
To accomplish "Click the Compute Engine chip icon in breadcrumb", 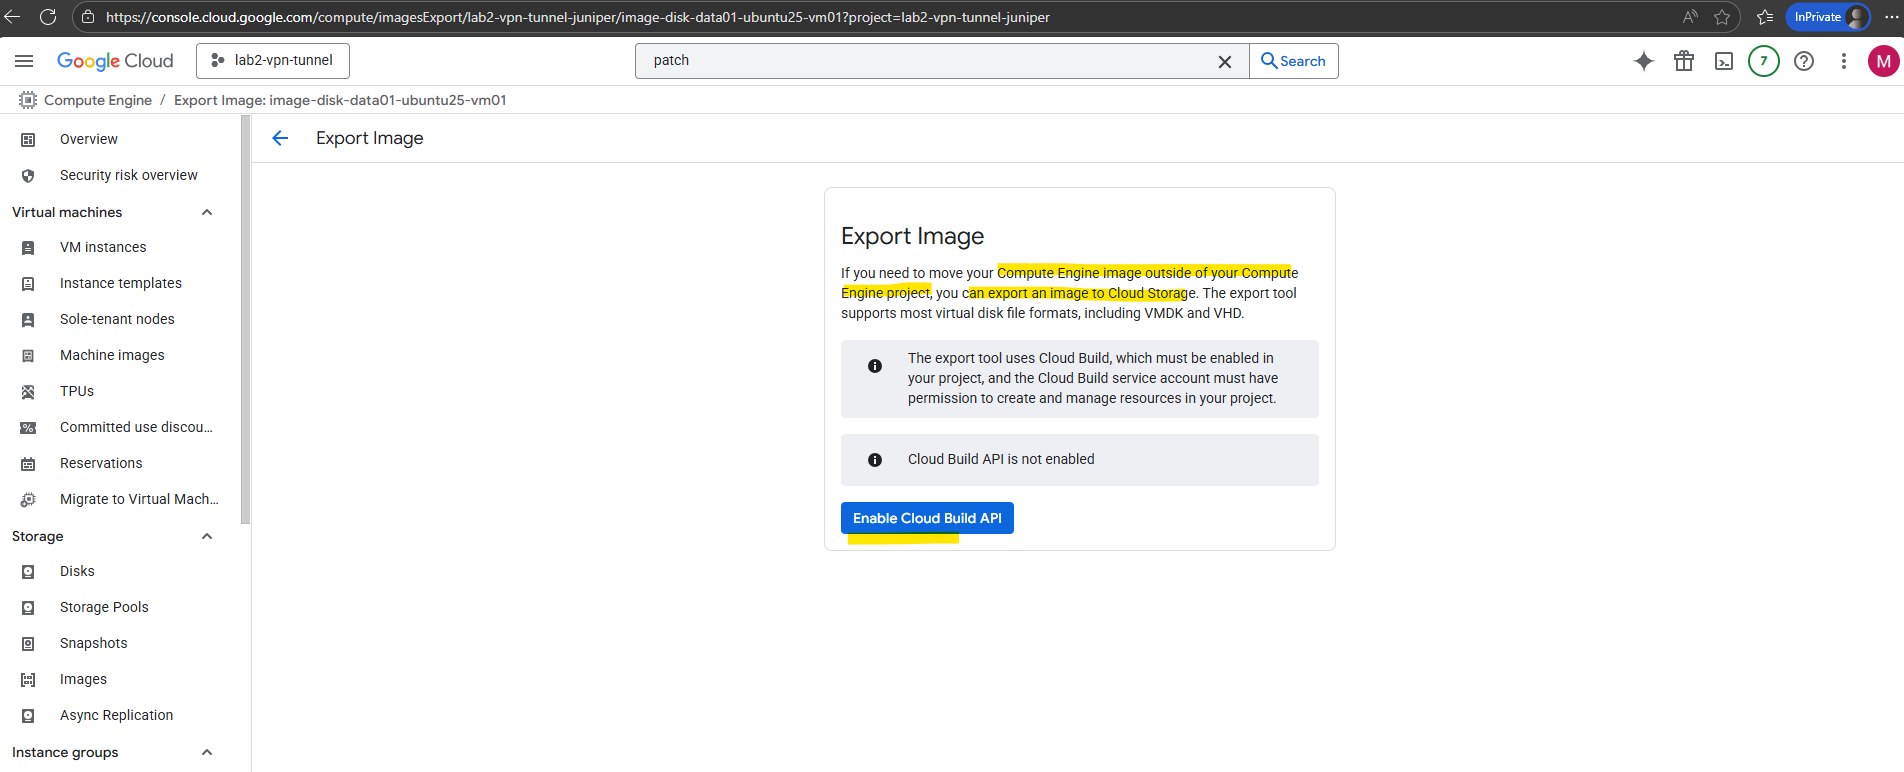I will pyautogui.click(x=28, y=100).
